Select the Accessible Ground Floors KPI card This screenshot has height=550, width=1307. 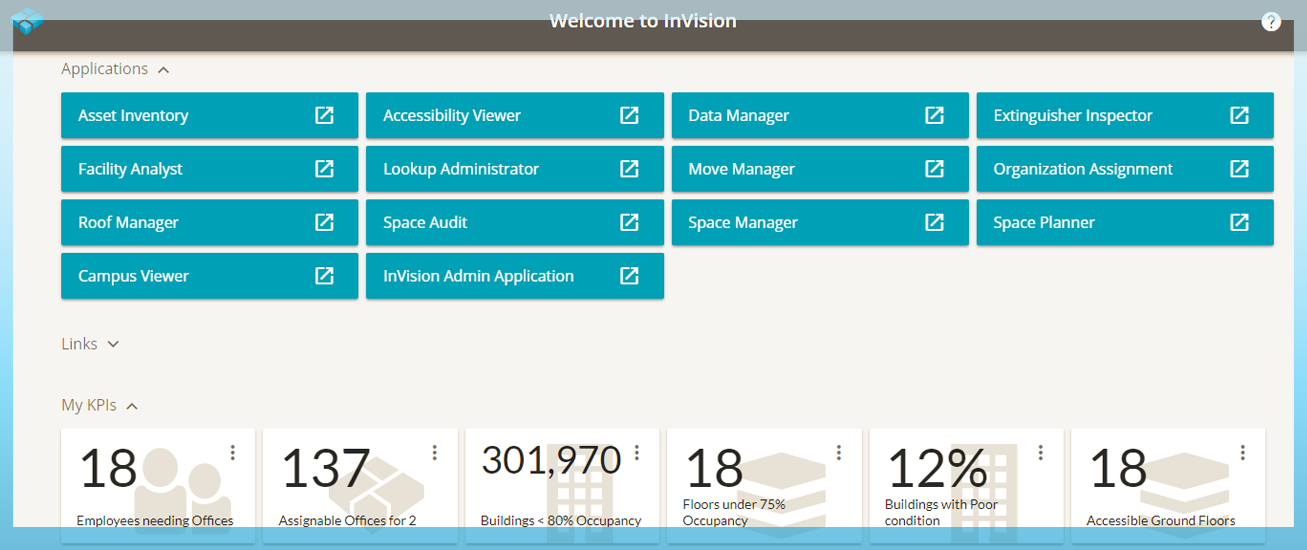[1168, 487]
